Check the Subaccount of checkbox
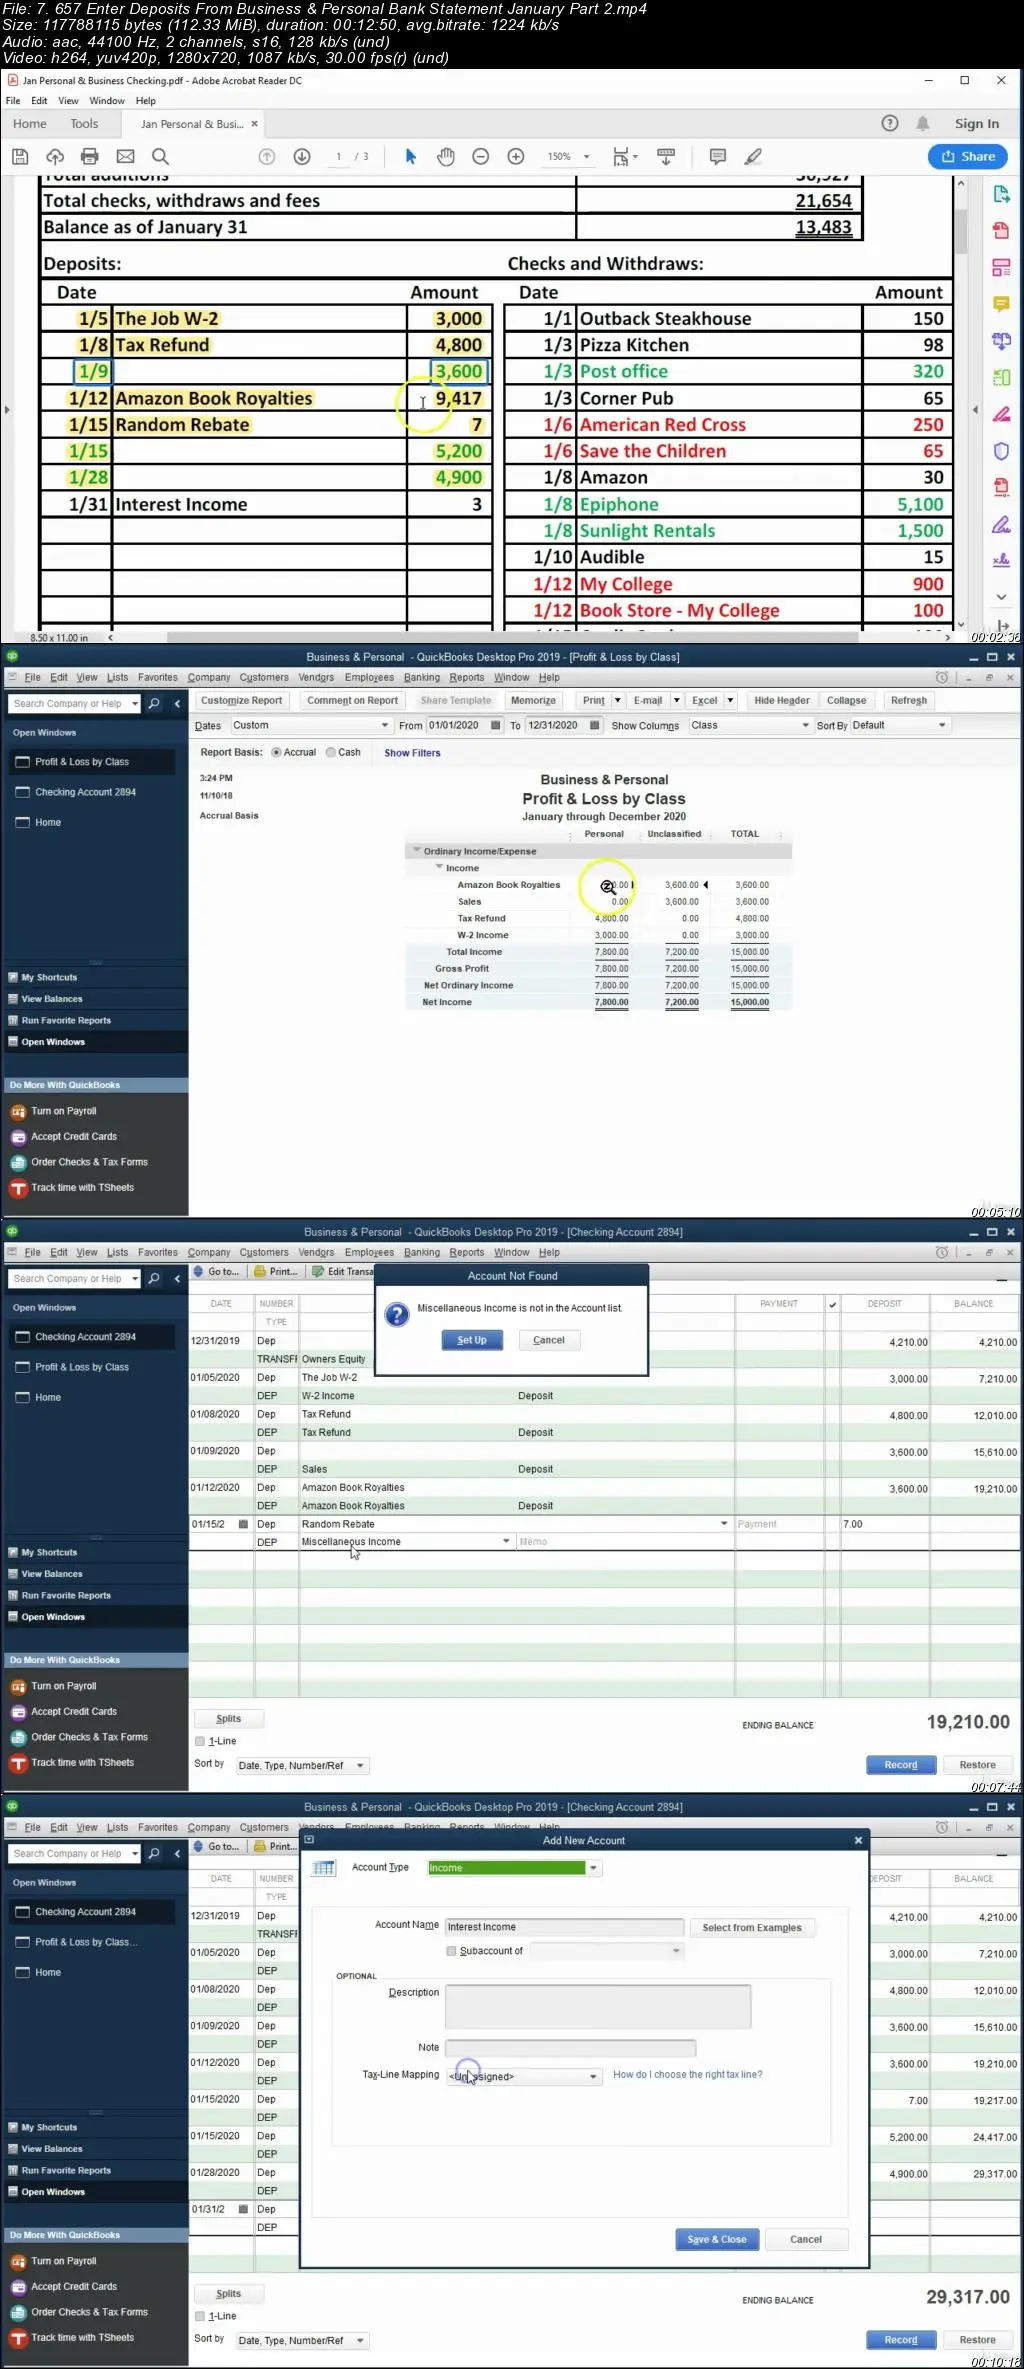Screen dimensions: 1024x2369 click(x=451, y=1951)
